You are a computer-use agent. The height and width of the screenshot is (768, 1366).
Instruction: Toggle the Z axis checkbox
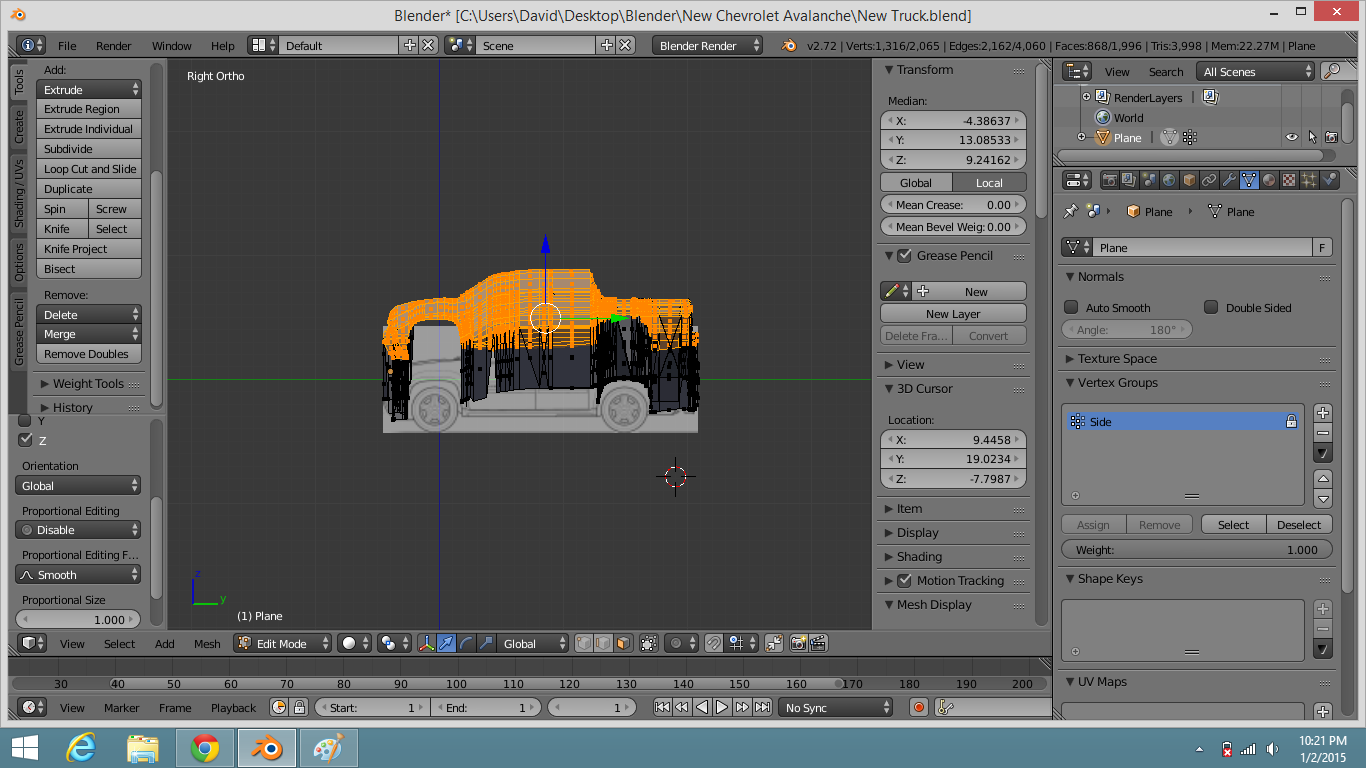pos(26,440)
